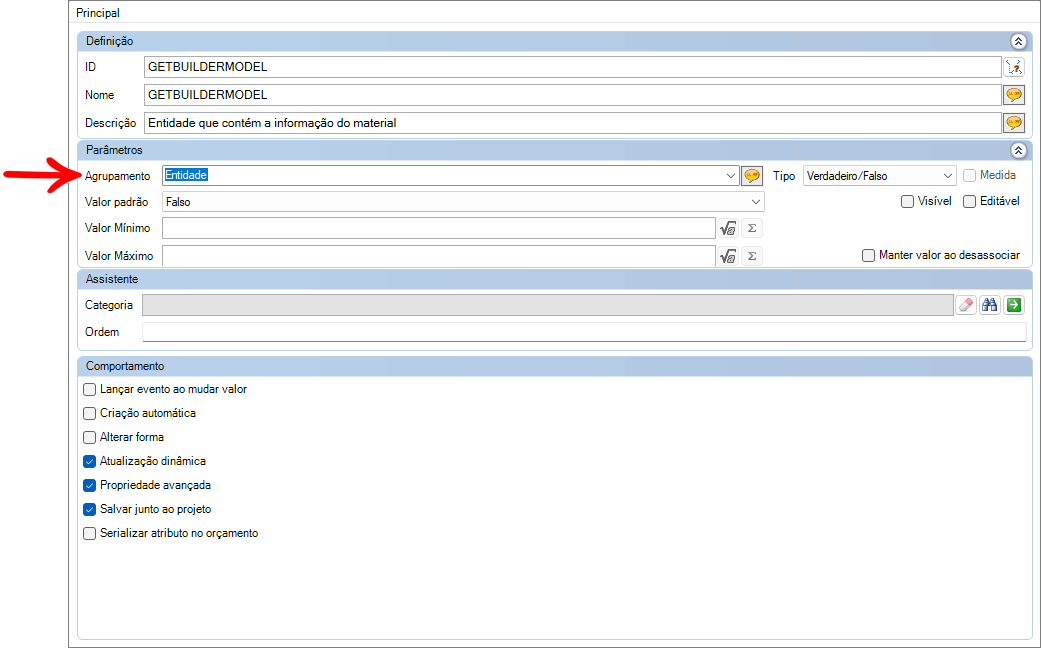Click the Nome input field
Viewport: 1042px width, 650px height.
[573, 95]
